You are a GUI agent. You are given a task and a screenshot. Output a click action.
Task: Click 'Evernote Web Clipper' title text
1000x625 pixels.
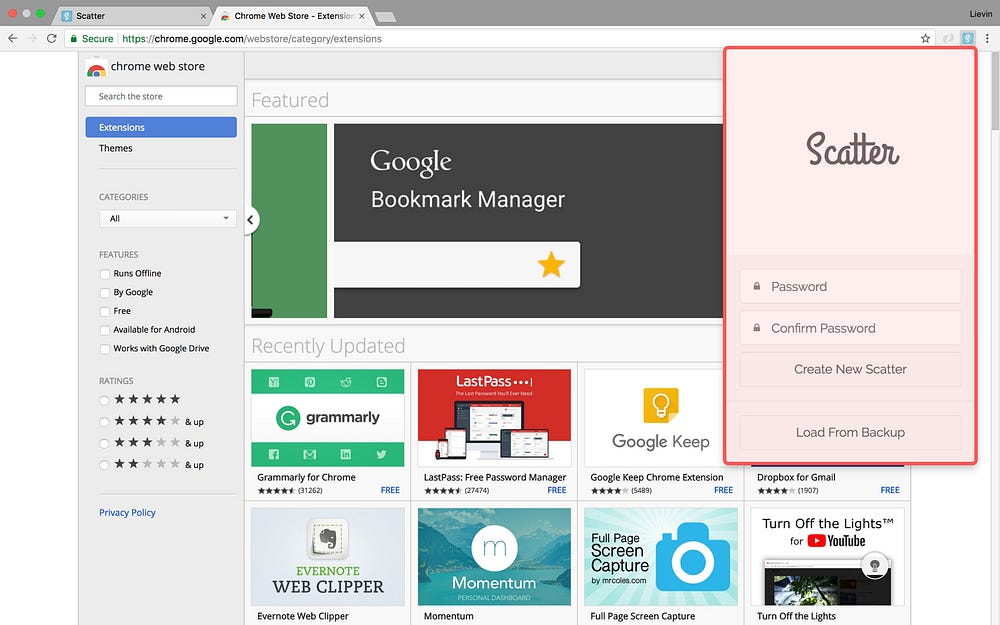coord(303,616)
